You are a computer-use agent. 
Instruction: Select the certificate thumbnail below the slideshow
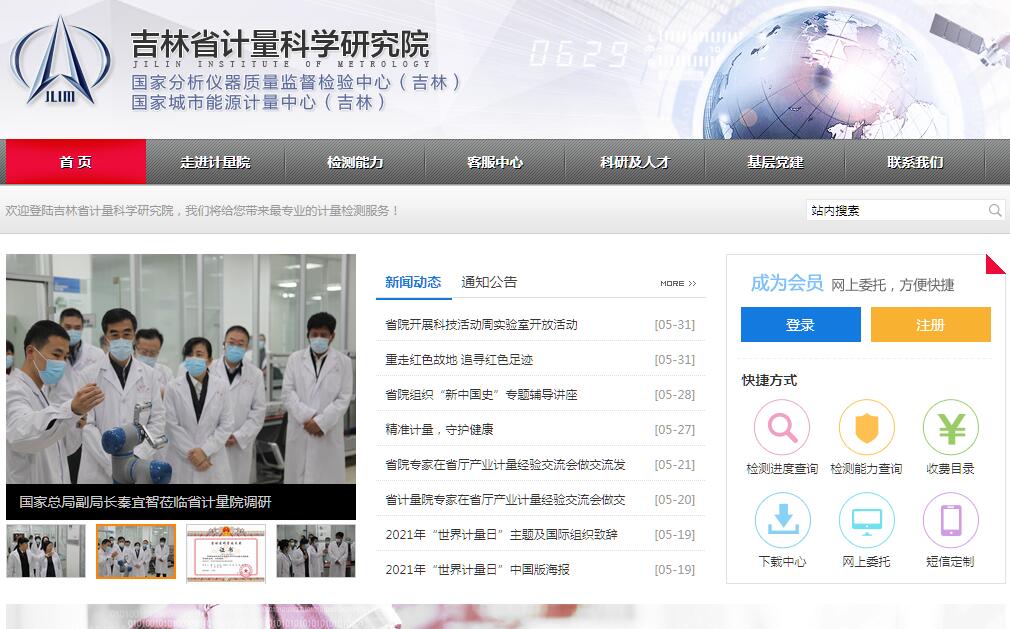coord(226,551)
